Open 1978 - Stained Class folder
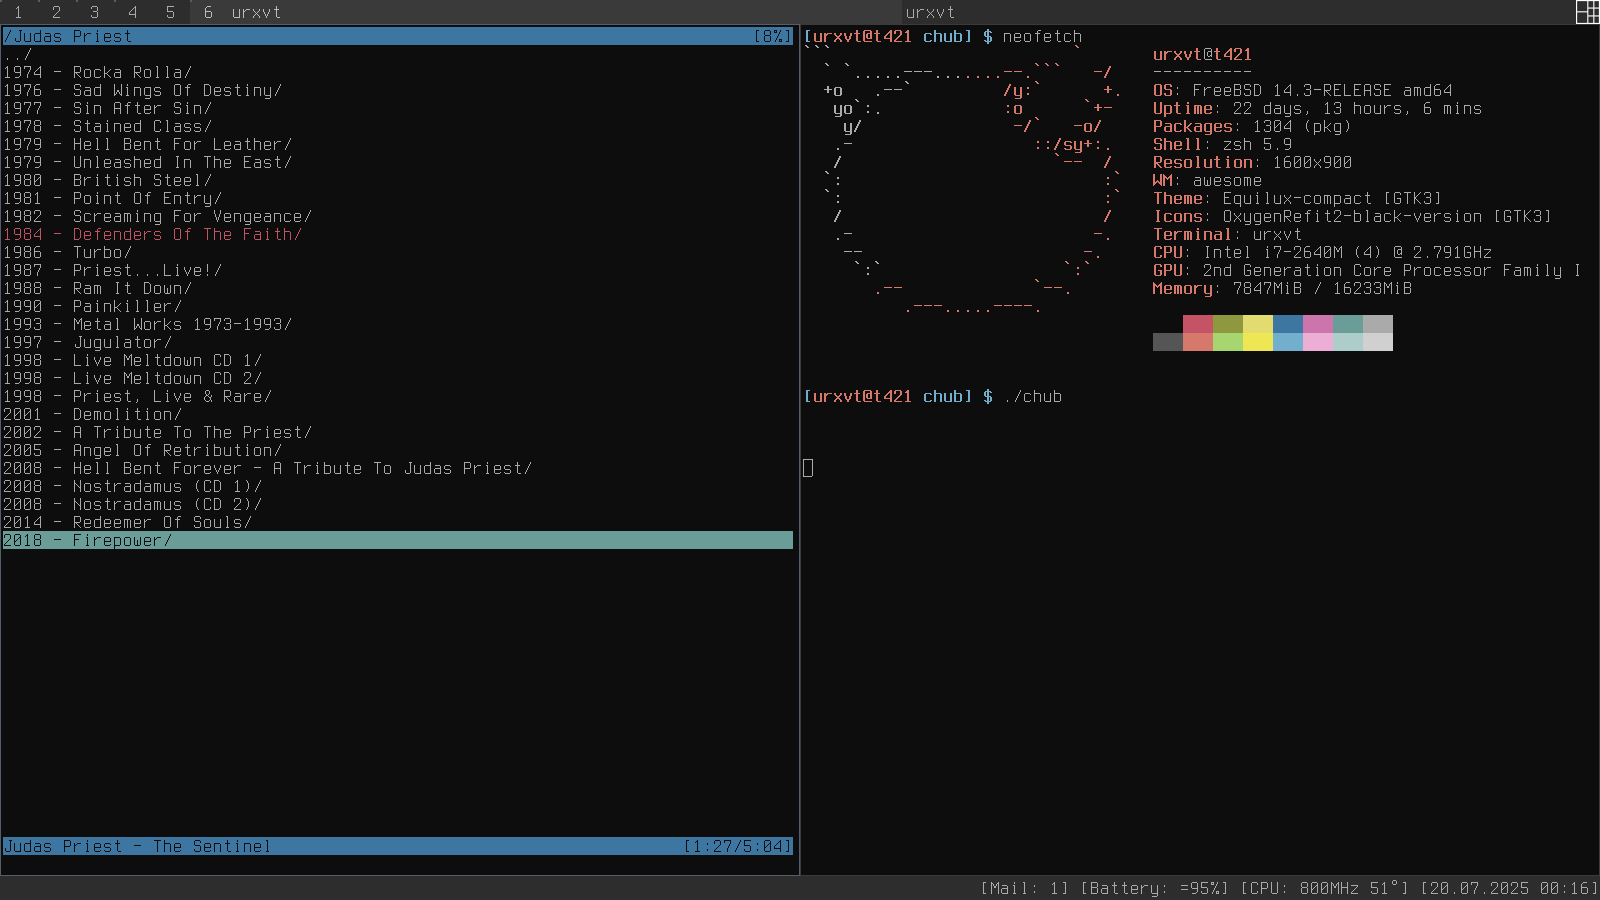 107,126
